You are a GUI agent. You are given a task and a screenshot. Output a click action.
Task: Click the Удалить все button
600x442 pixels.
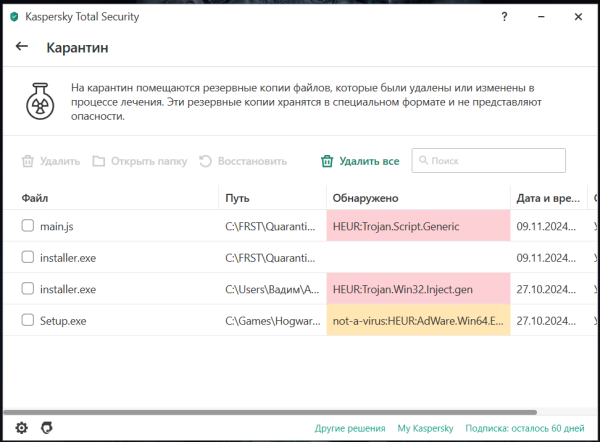click(369, 161)
